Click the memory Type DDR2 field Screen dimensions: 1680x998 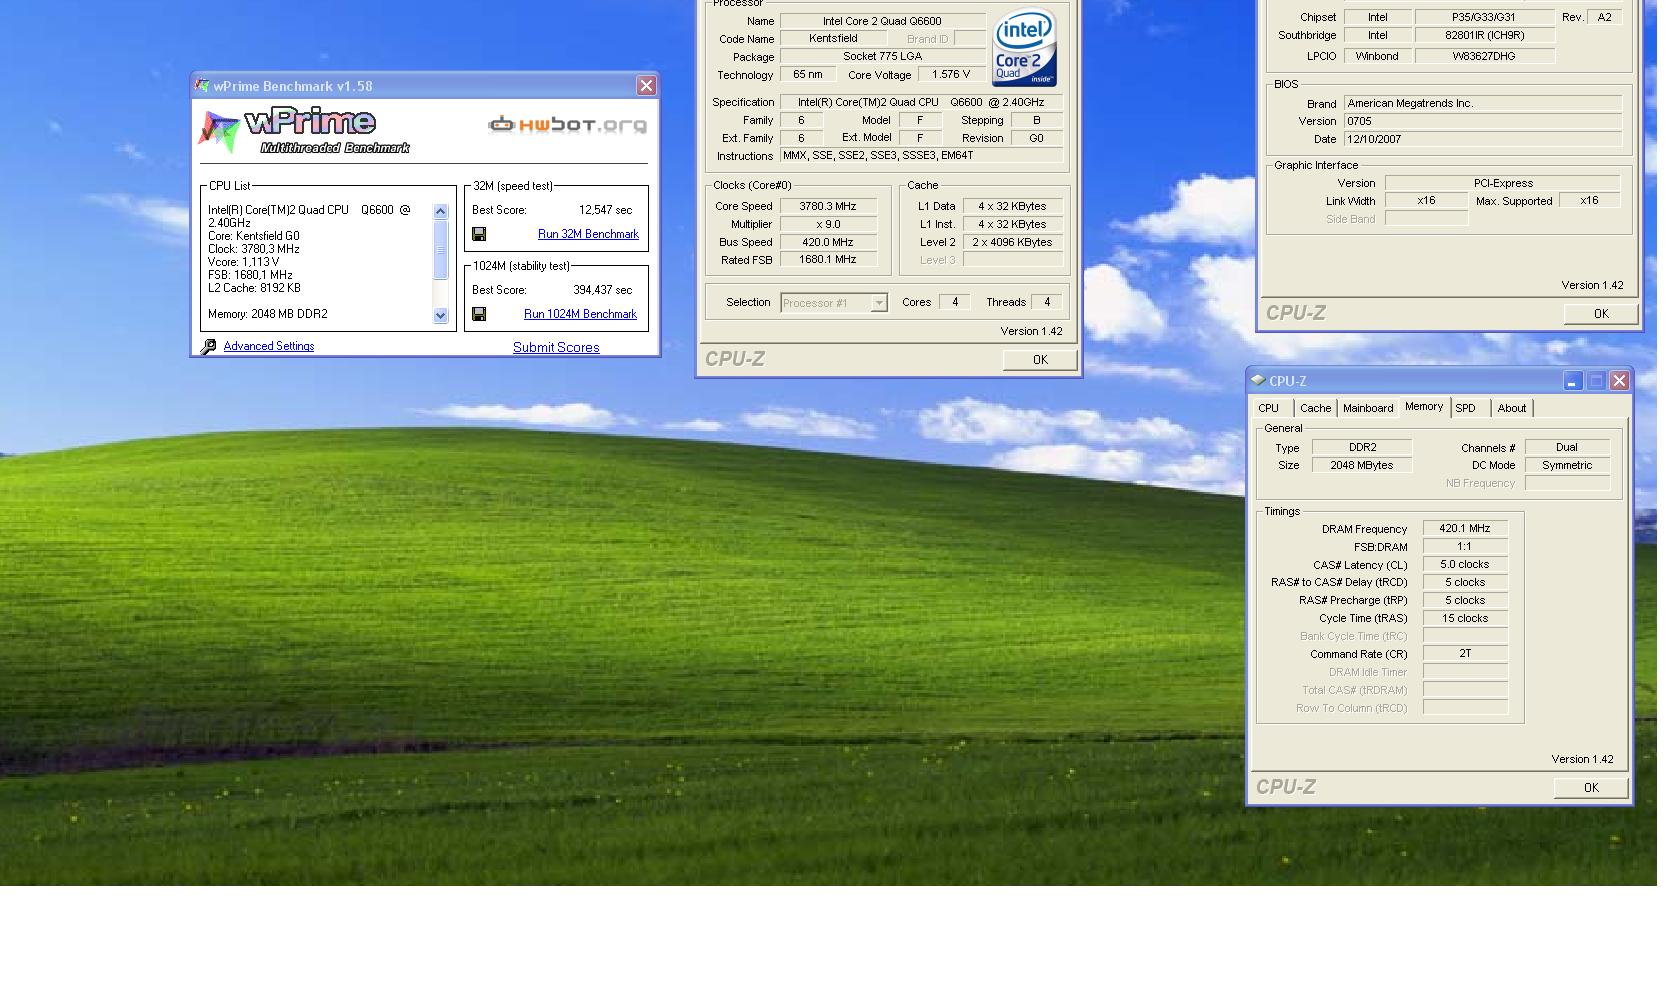tap(1362, 447)
